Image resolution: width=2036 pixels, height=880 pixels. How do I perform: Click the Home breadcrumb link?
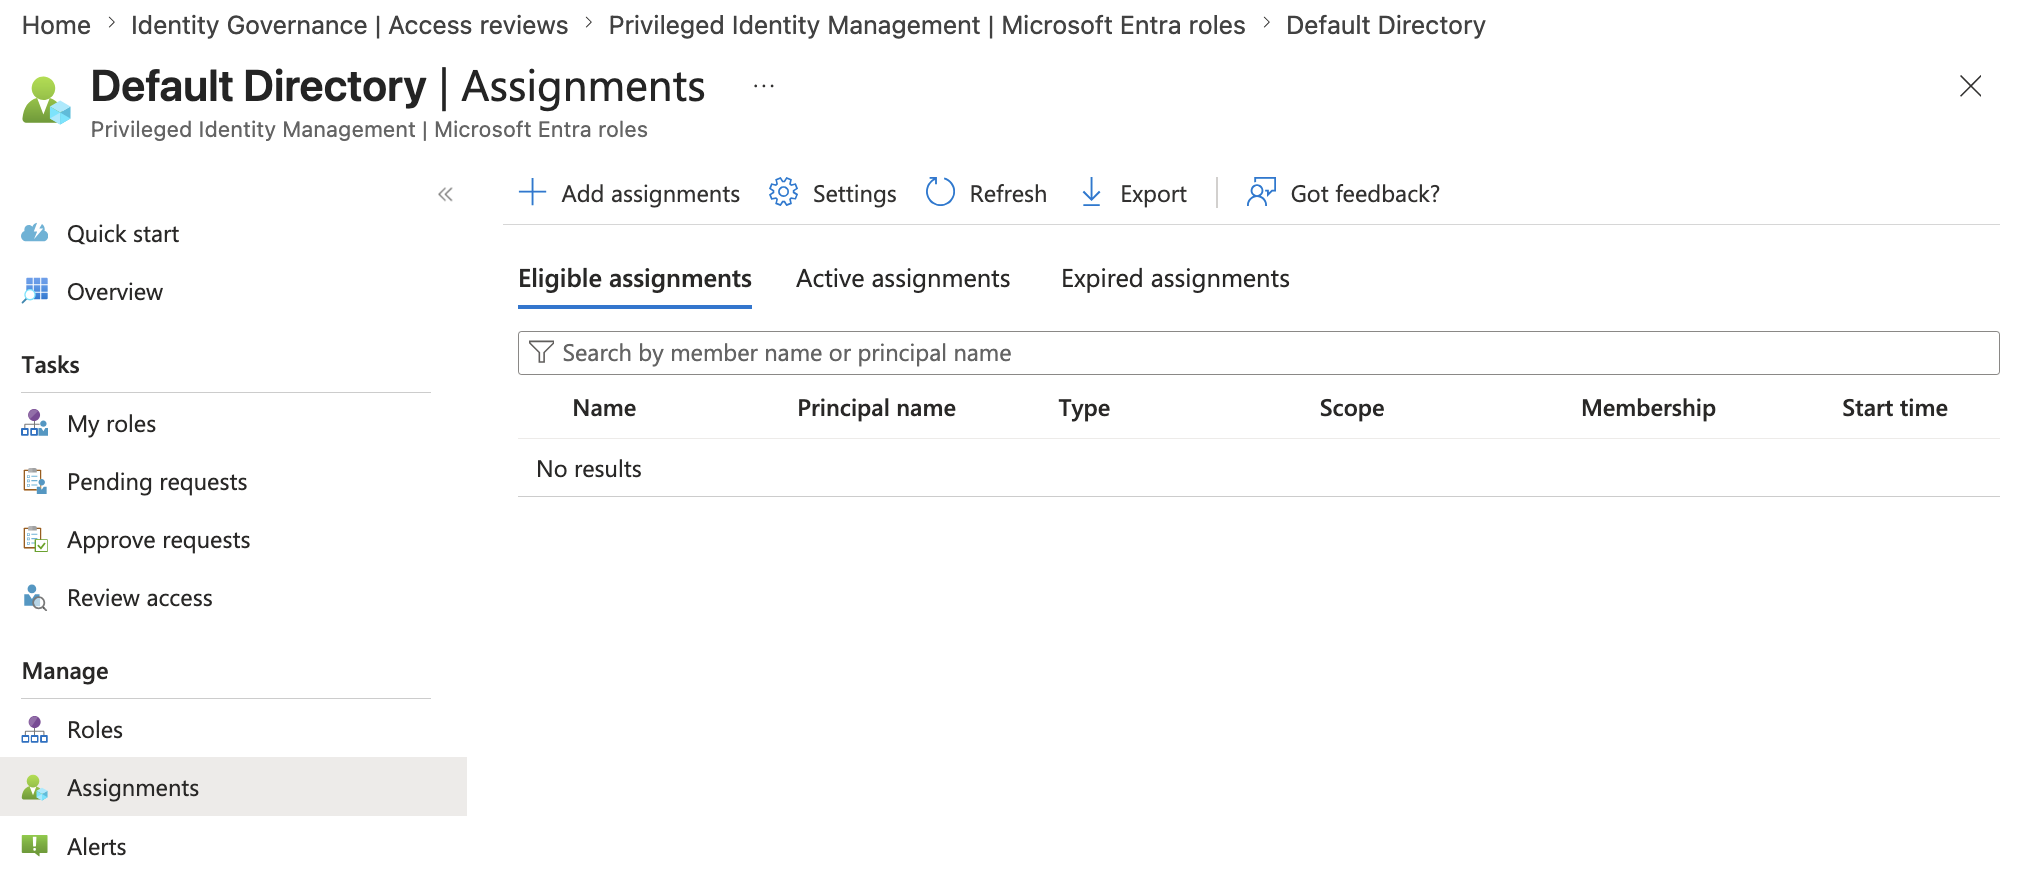click(56, 25)
